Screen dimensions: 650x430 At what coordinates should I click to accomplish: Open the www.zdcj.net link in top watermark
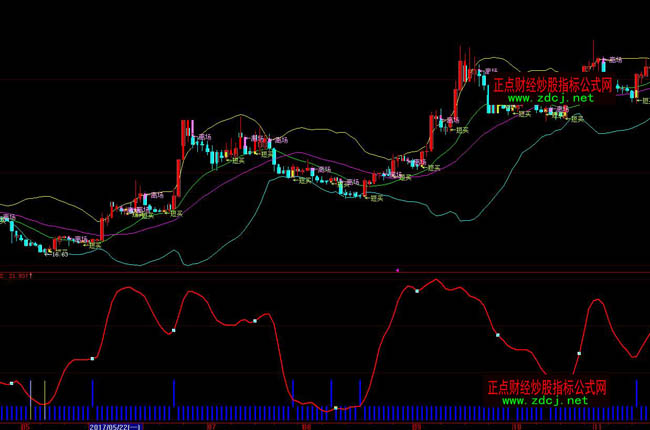click(549, 98)
